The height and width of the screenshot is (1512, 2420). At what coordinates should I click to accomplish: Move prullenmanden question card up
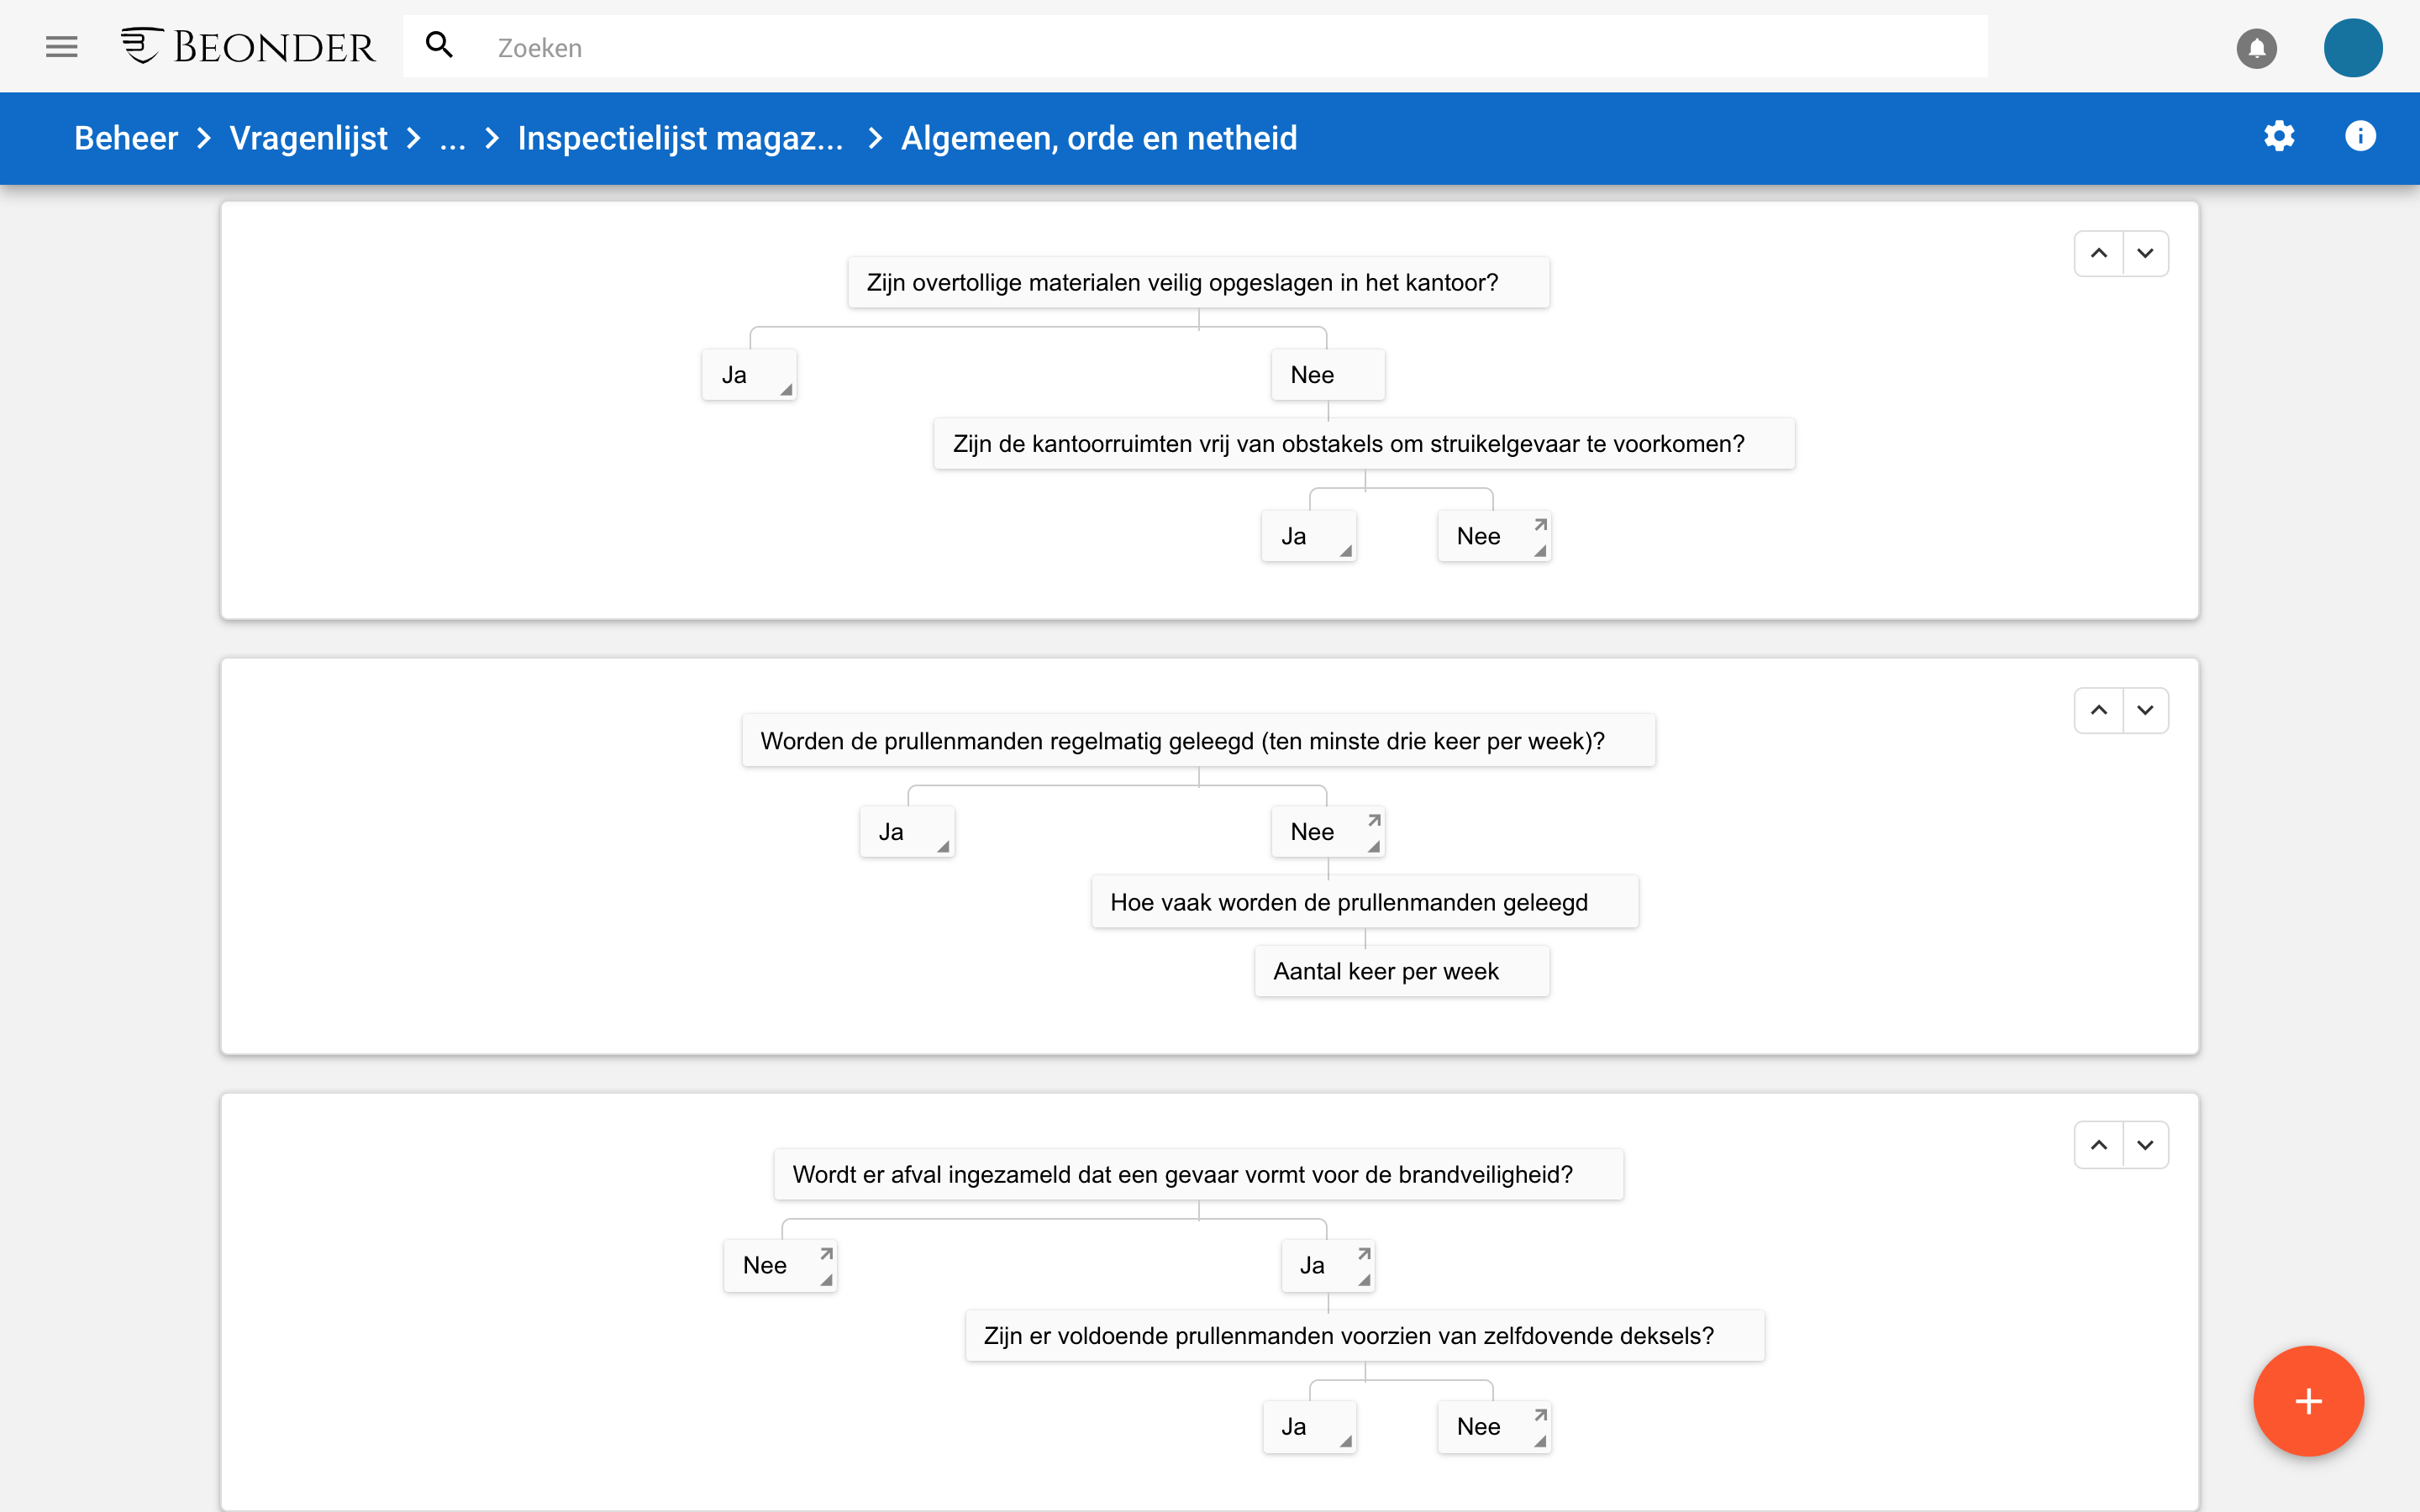point(2098,710)
